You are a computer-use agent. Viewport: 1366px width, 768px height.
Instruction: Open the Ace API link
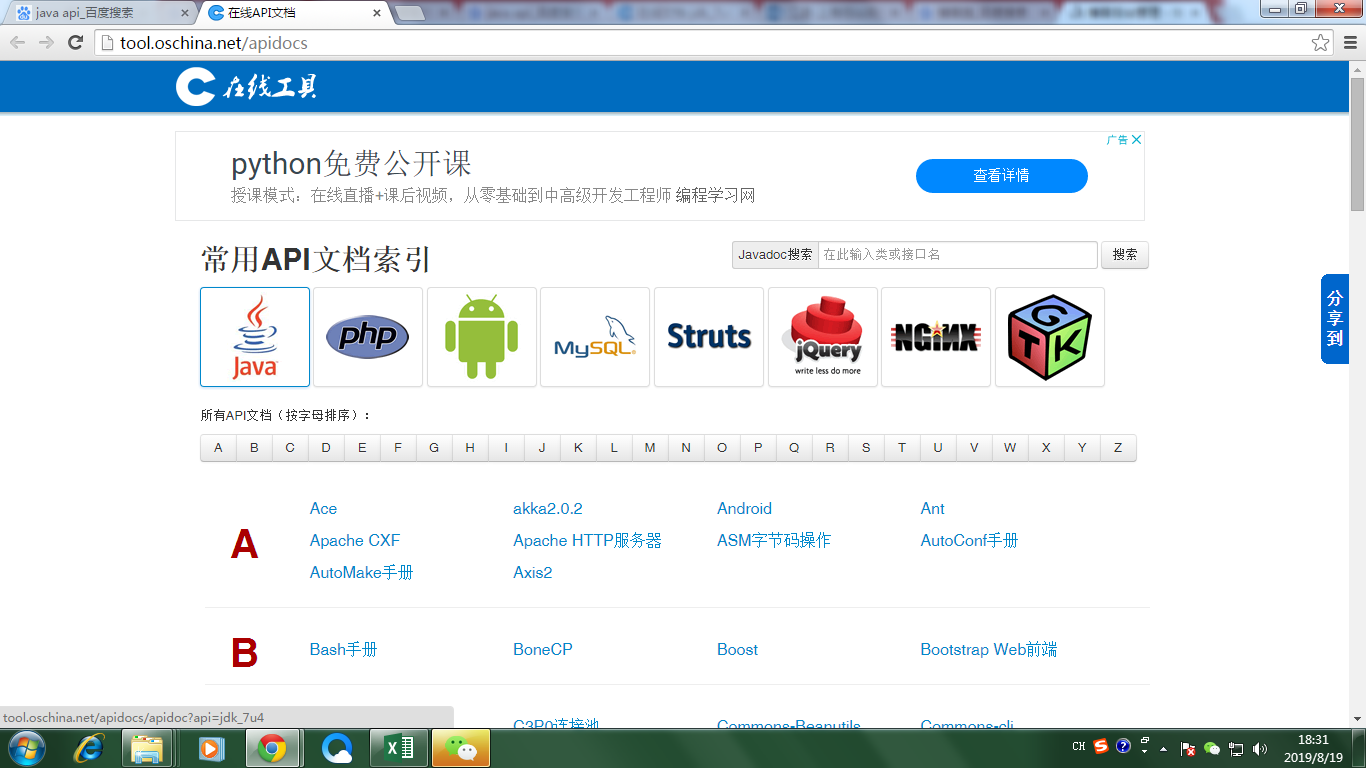point(323,508)
